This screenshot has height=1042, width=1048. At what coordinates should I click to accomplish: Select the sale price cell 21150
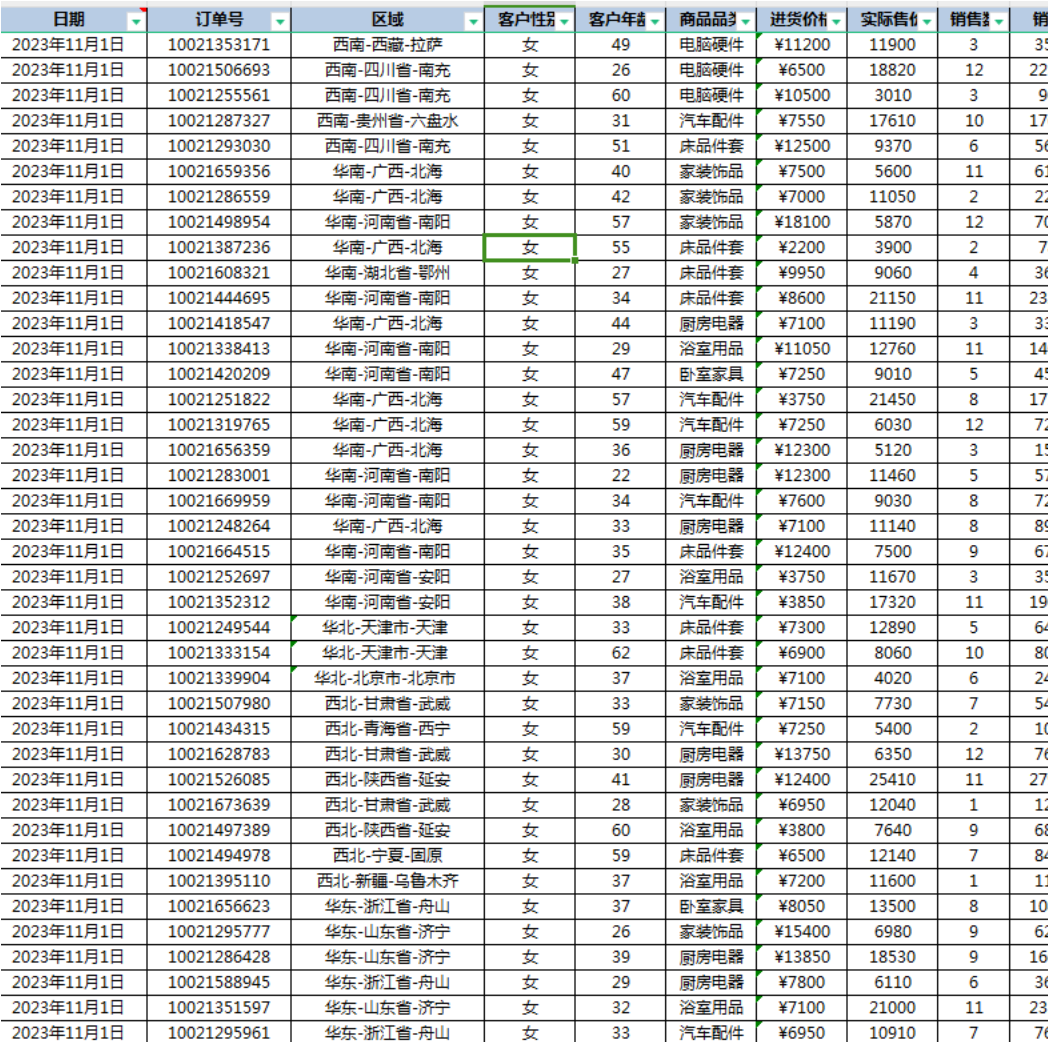point(892,298)
